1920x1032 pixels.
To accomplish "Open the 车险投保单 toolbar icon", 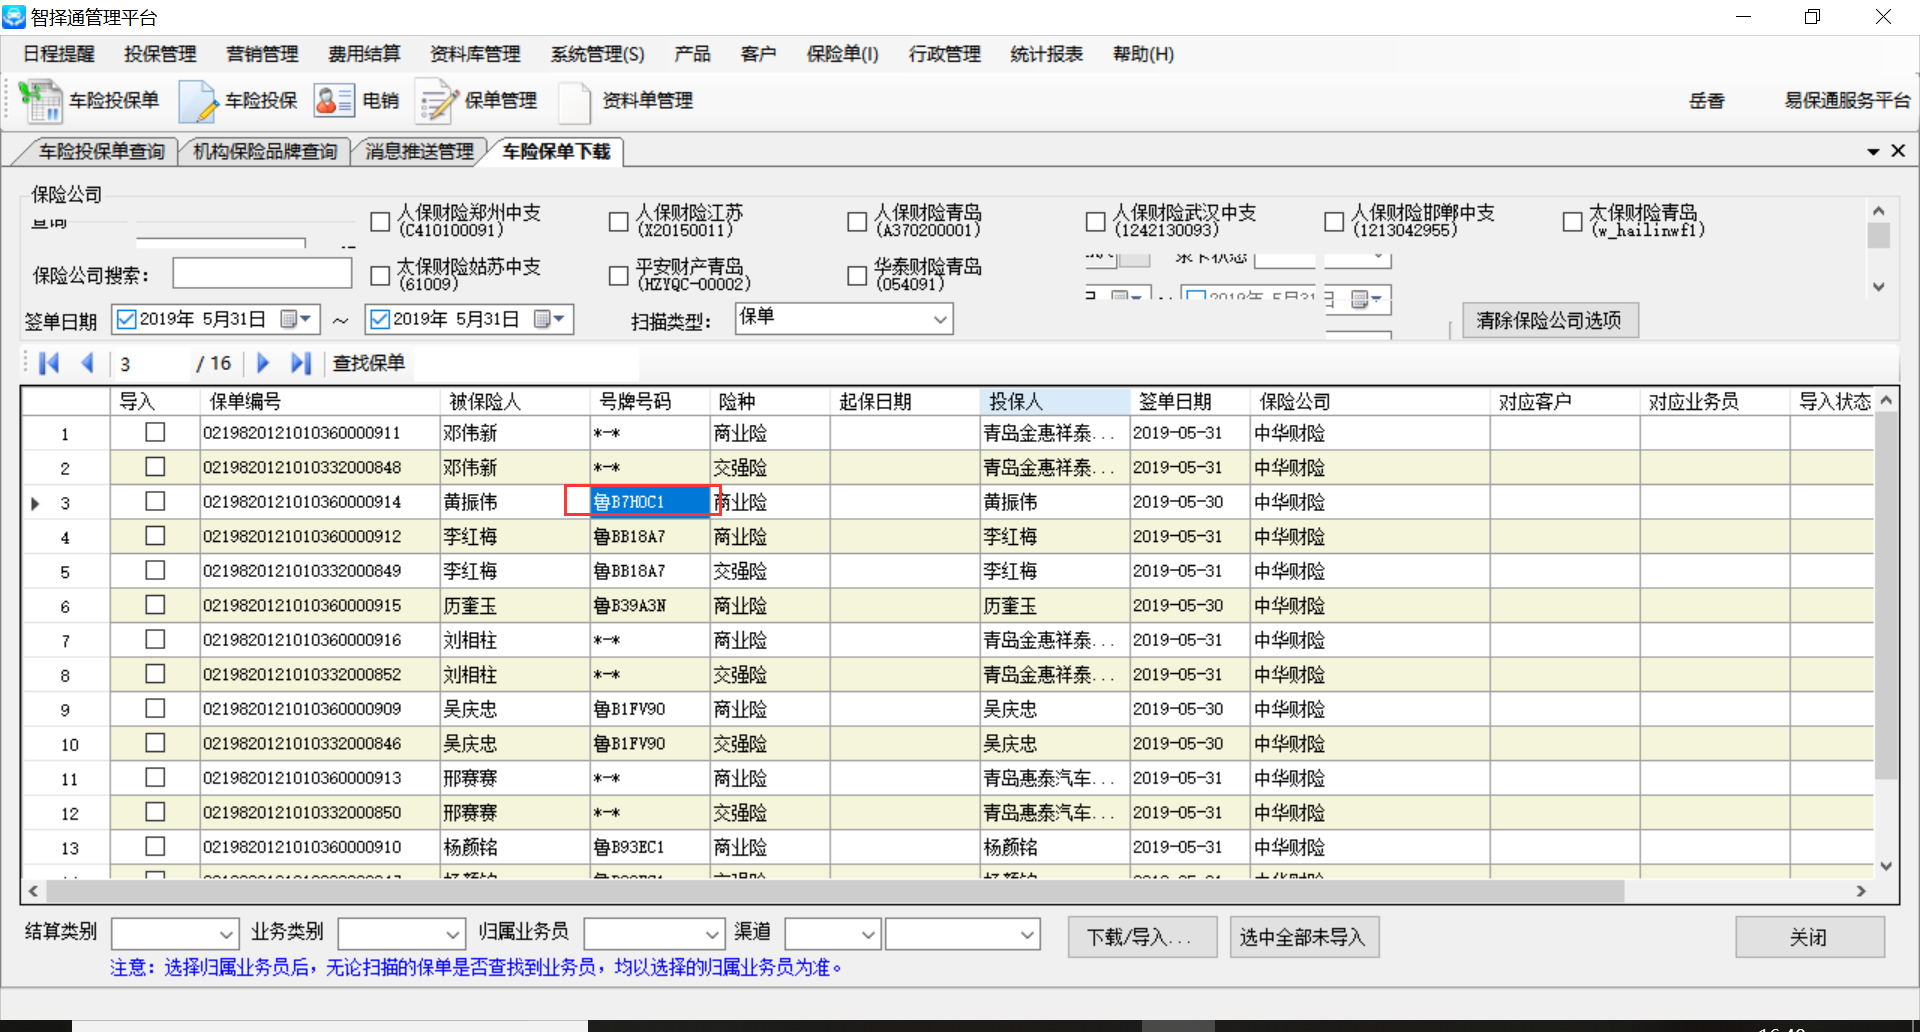I will point(41,101).
